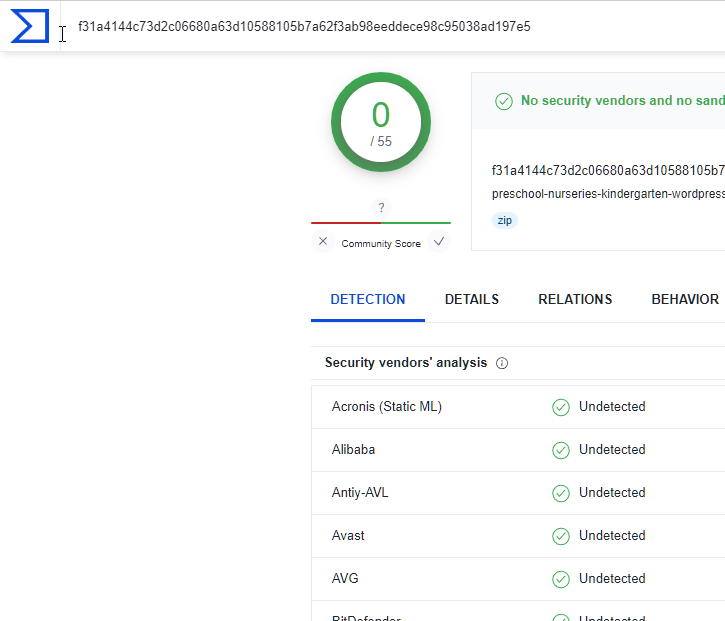The image size is (725, 621).
Task: Click the Undetected check icon for Alibaba
Action: 561,450
